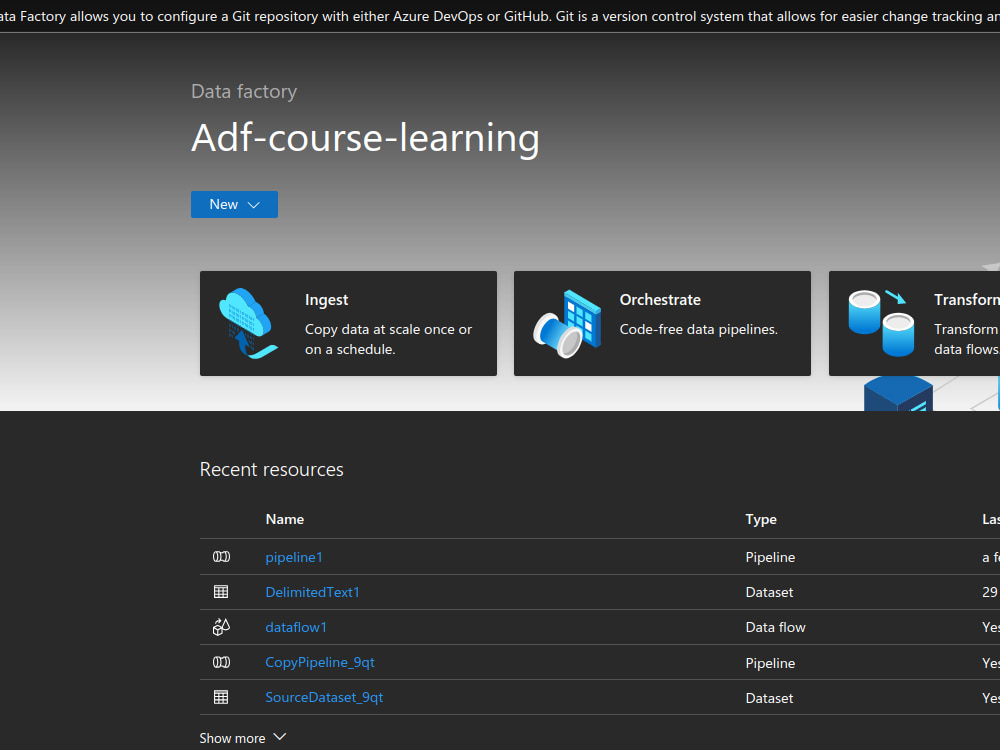
Task: Click the Type column header
Action: point(761,519)
